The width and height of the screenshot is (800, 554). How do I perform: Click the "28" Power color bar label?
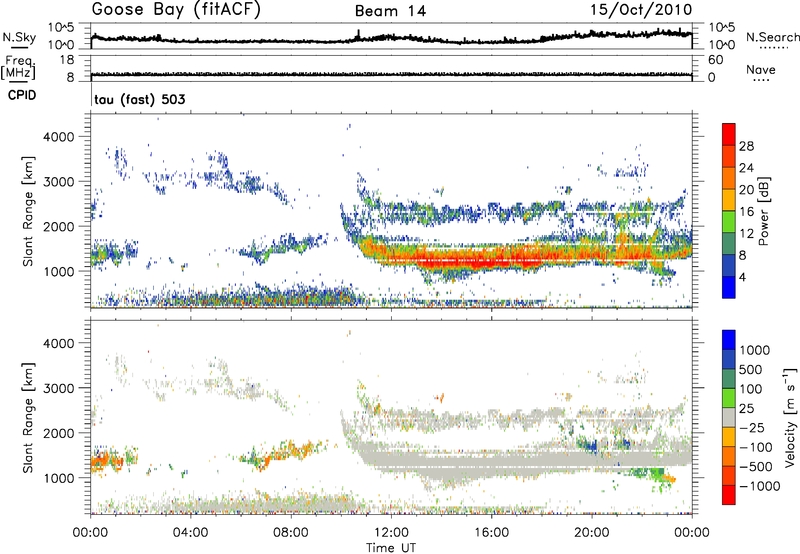(746, 146)
